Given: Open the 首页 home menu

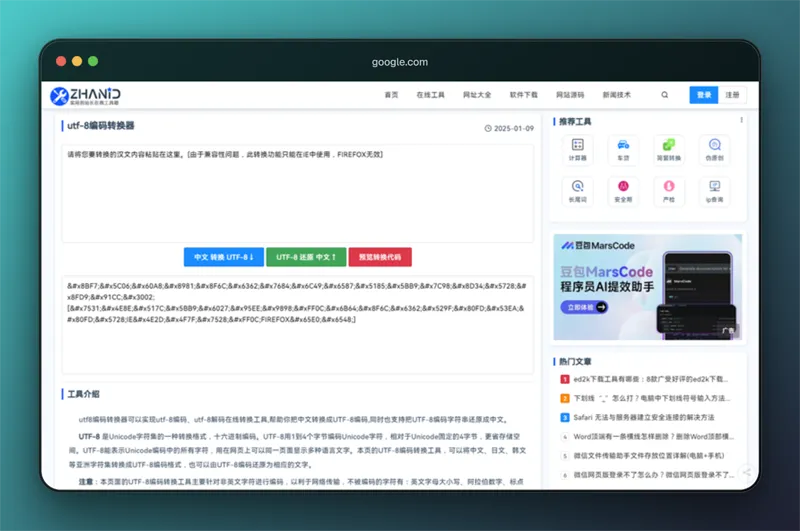Looking at the screenshot, I should [x=391, y=95].
